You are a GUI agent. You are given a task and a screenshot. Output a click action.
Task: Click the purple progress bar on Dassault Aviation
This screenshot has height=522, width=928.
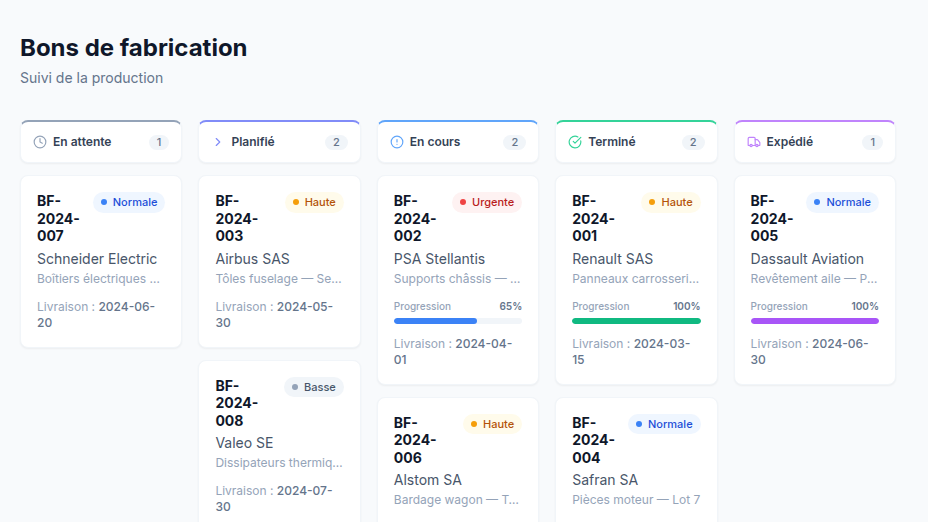[x=814, y=321]
